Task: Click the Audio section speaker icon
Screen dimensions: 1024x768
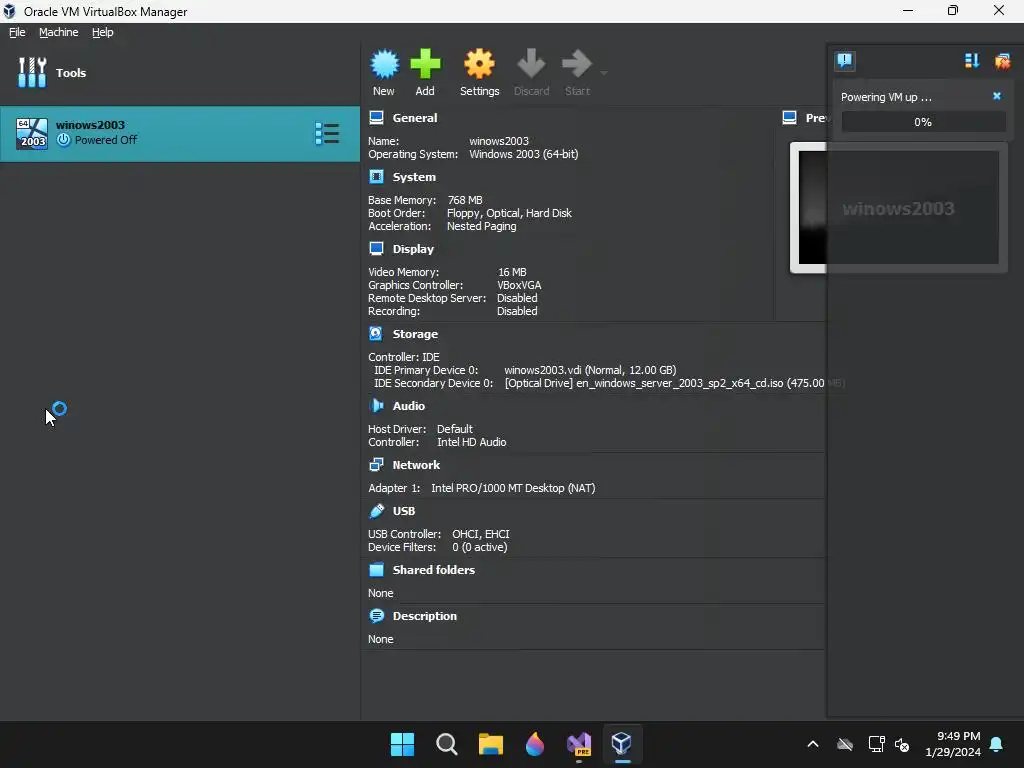Action: point(376,405)
